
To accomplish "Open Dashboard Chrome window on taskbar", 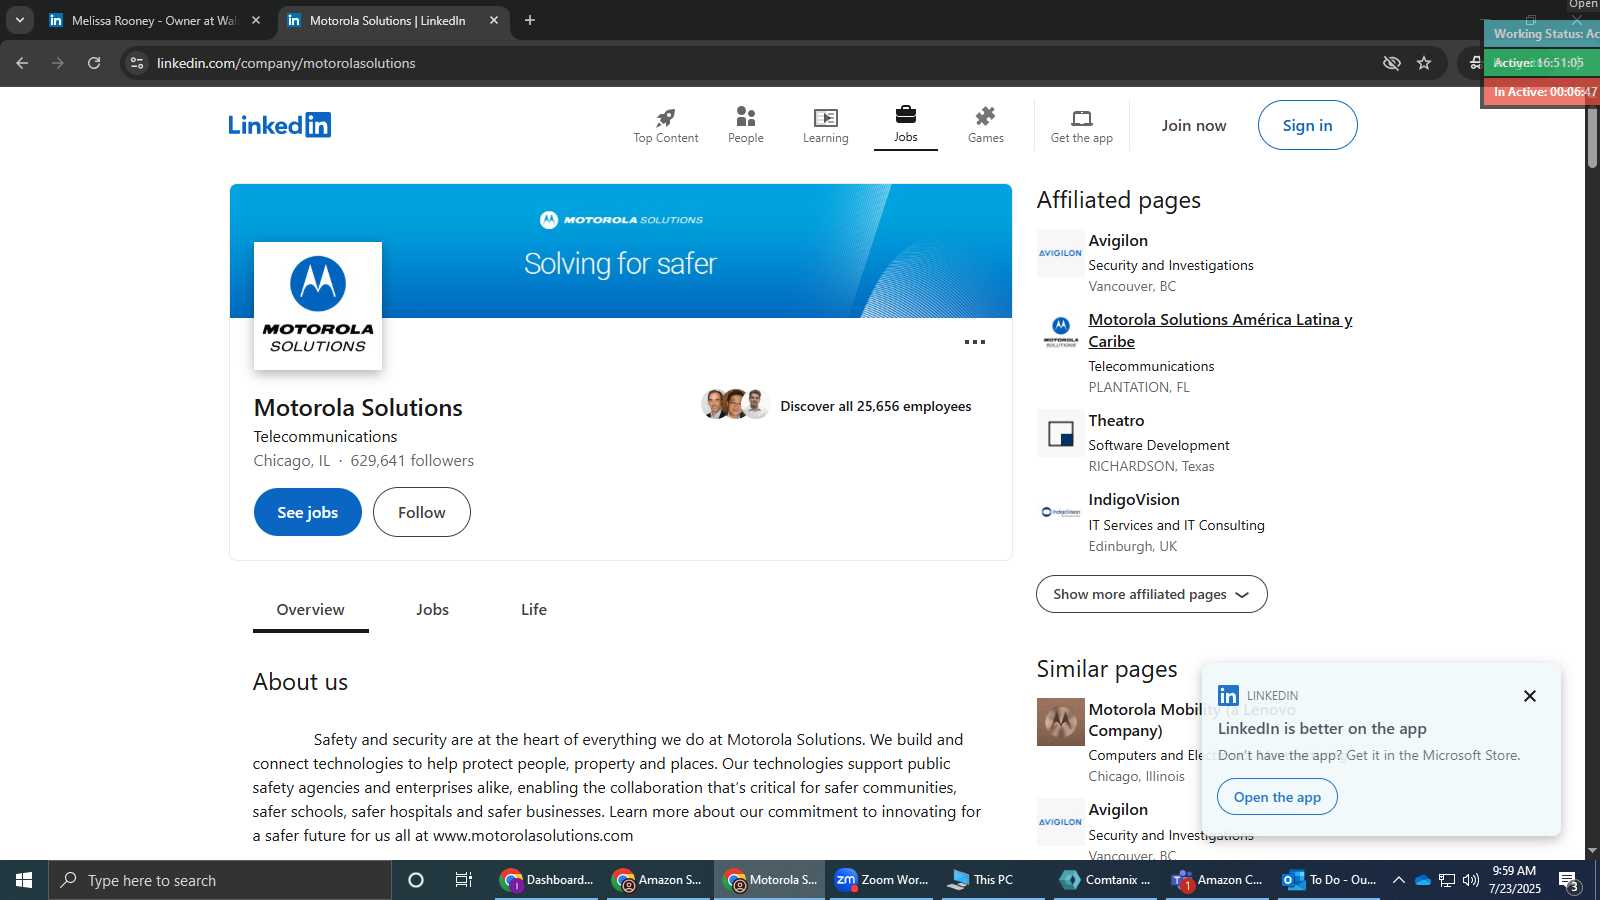I will pyautogui.click(x=548, y=880).
